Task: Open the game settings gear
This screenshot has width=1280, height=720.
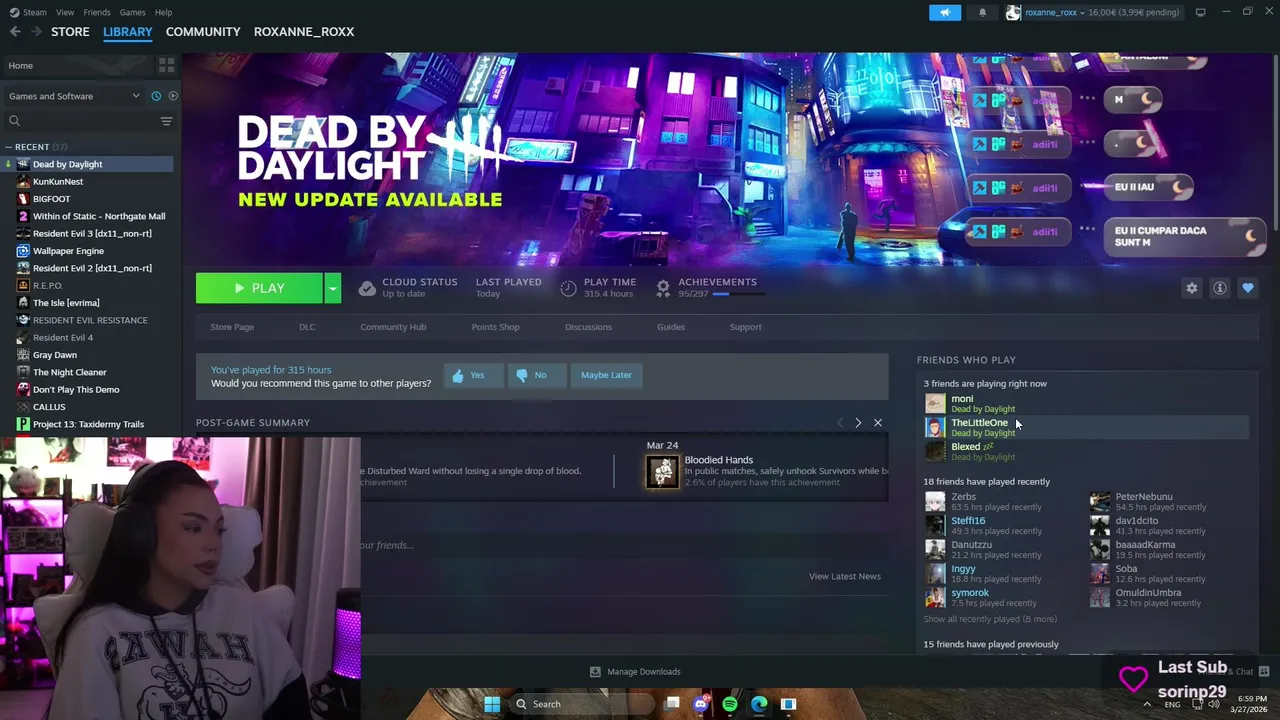Action: (x=1191, y=288)
